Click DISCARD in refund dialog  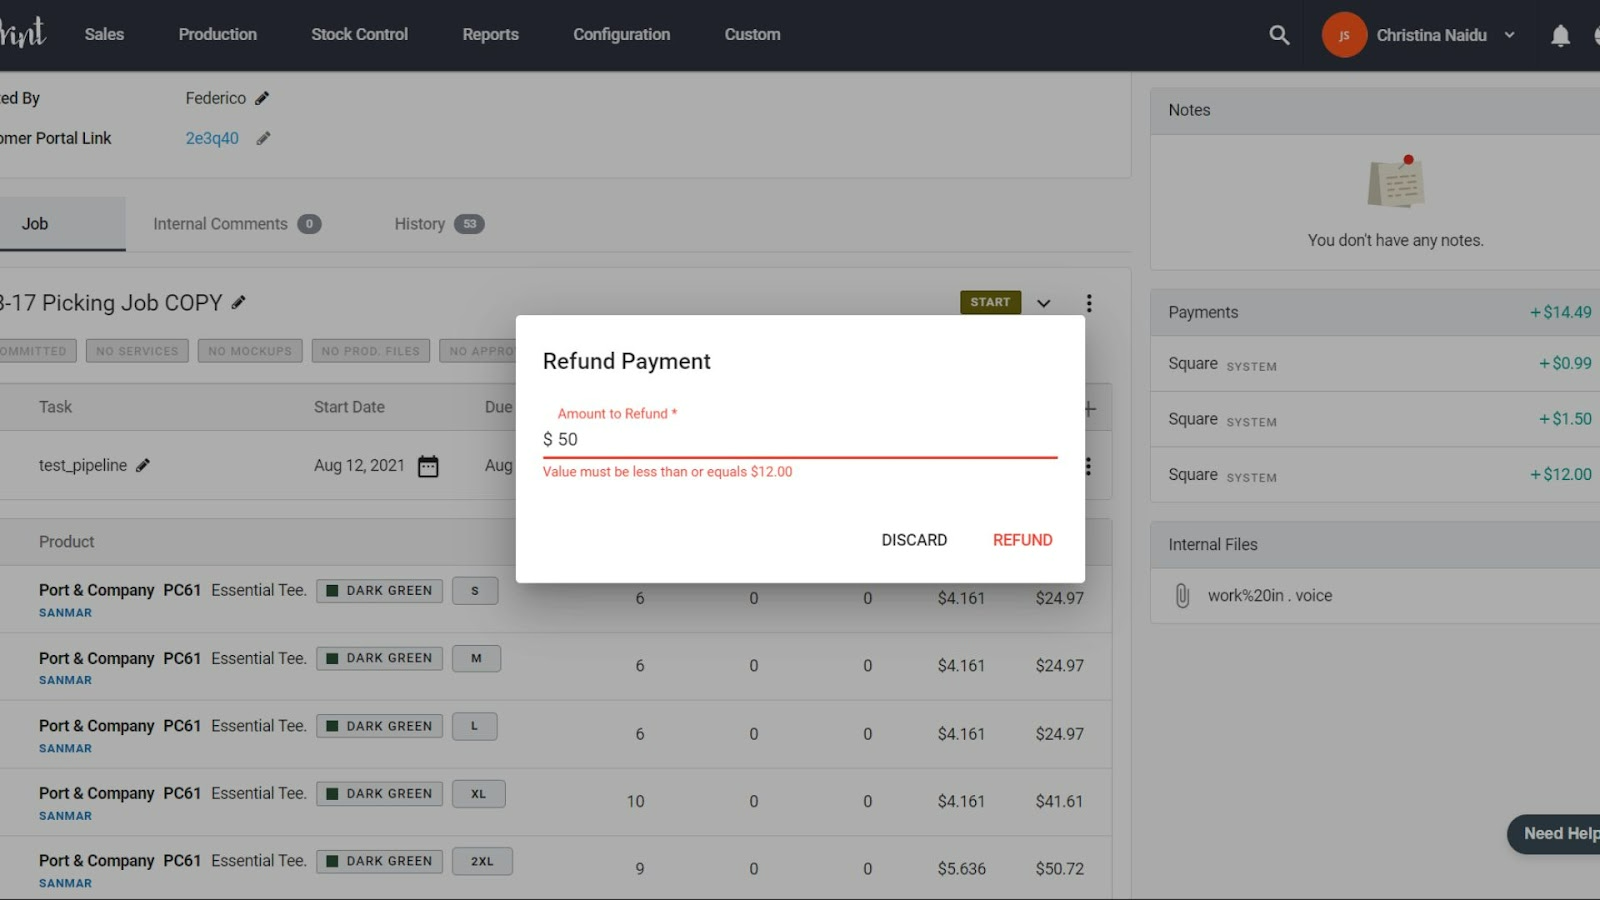coord(914,540)
